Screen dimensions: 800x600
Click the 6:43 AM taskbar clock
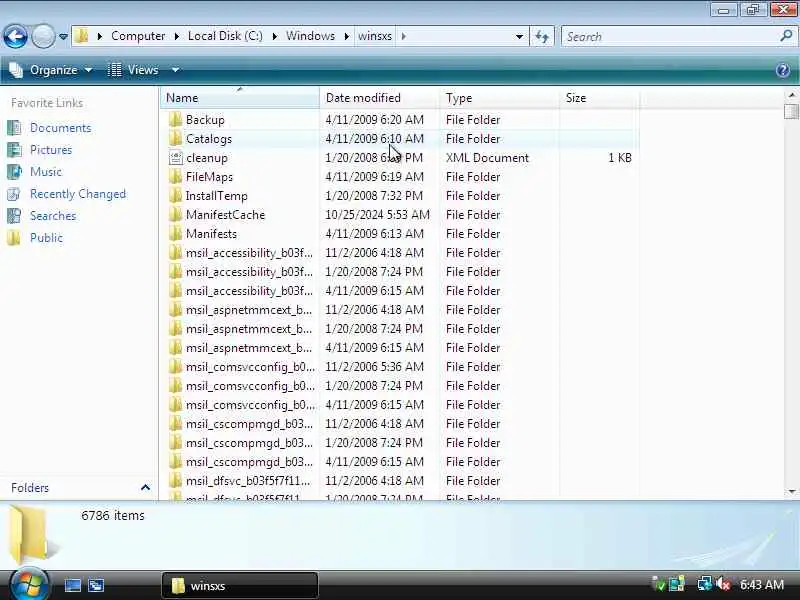762,585
